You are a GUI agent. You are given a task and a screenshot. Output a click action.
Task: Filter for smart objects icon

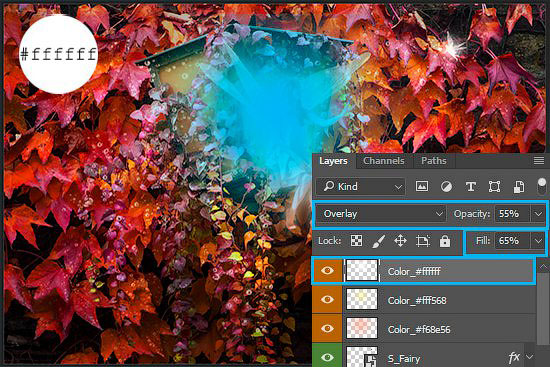click(x=519, y=187)
